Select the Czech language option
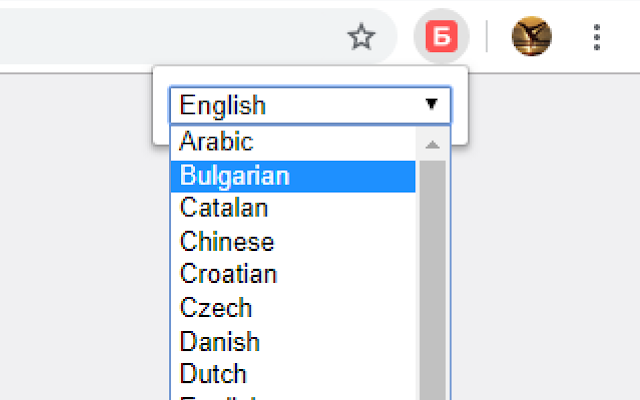640x400 pixels. pyautogui.click(x=293, y=308)
